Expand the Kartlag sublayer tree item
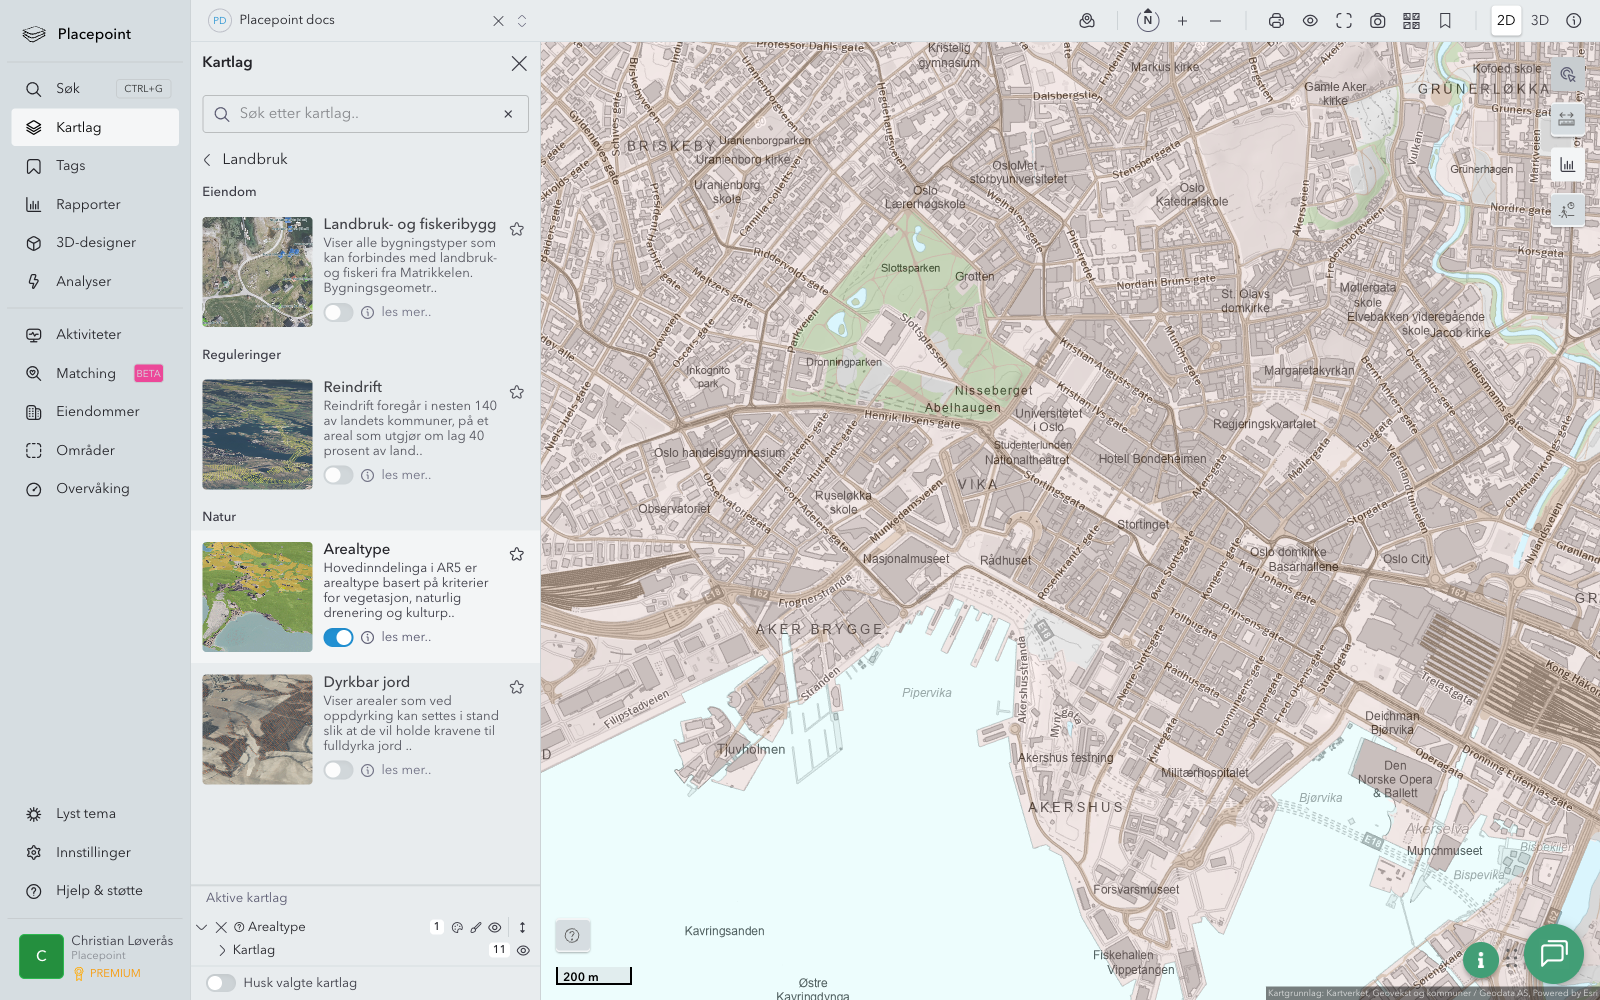The height and width of the screenshot is (1000, 1600). click(x=222, y=950)
